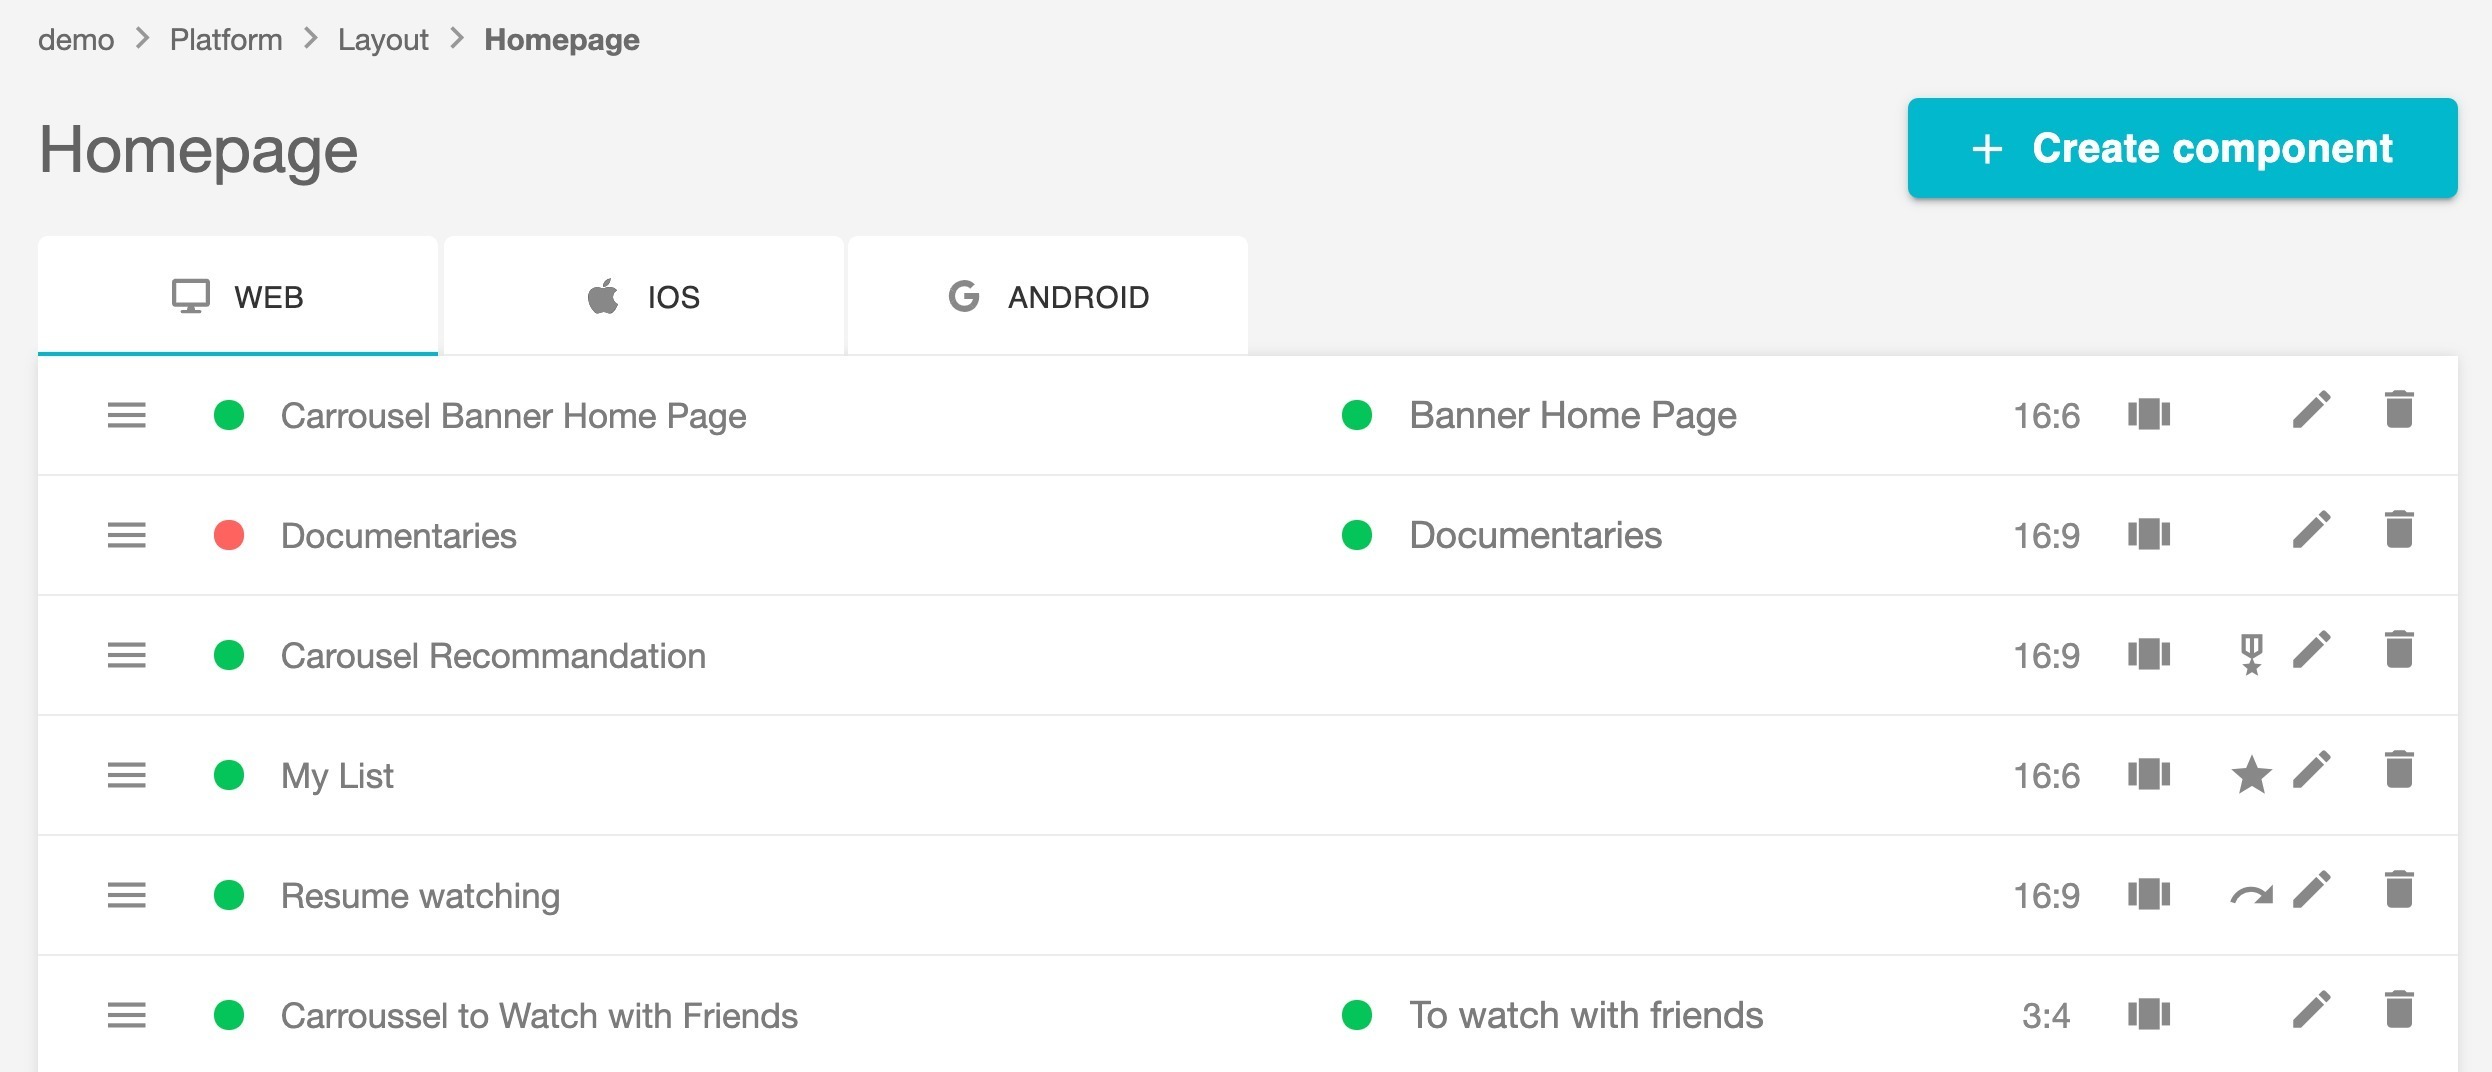The image size is (2492, 1072).
Task: Delete the Documentaries component
Action: (2399, 529)
